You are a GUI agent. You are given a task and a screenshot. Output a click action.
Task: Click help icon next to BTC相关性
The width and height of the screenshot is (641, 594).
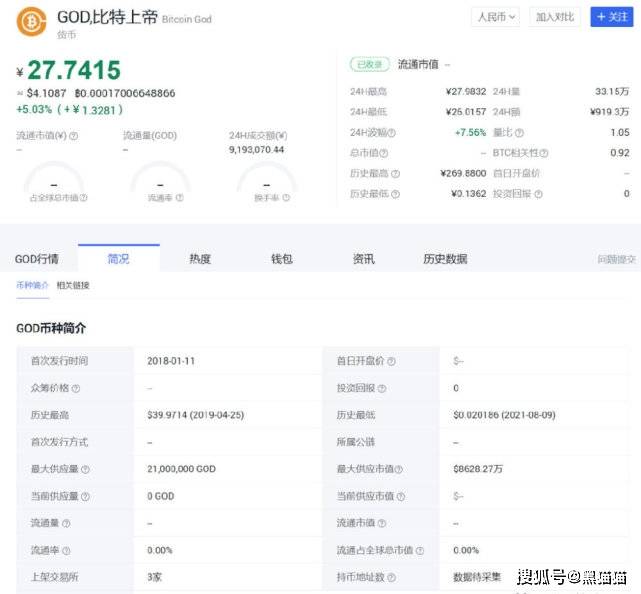click(x=544, y=153)
